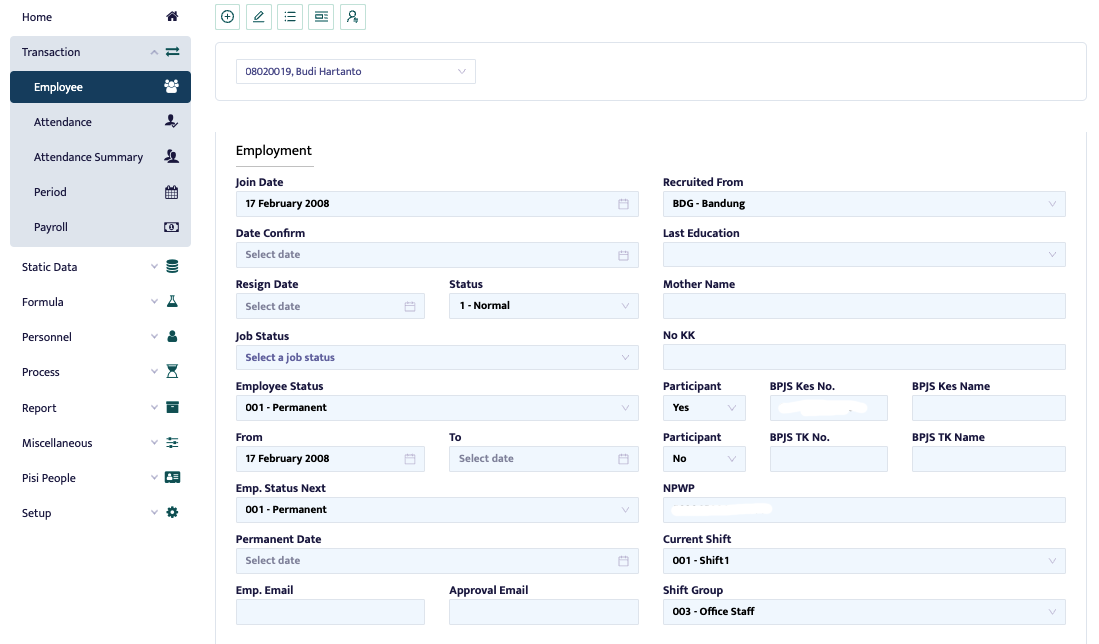Click the list view toolbar icon
The height and width of the screenshot is (644, 1099).
(x=290, y=17)
